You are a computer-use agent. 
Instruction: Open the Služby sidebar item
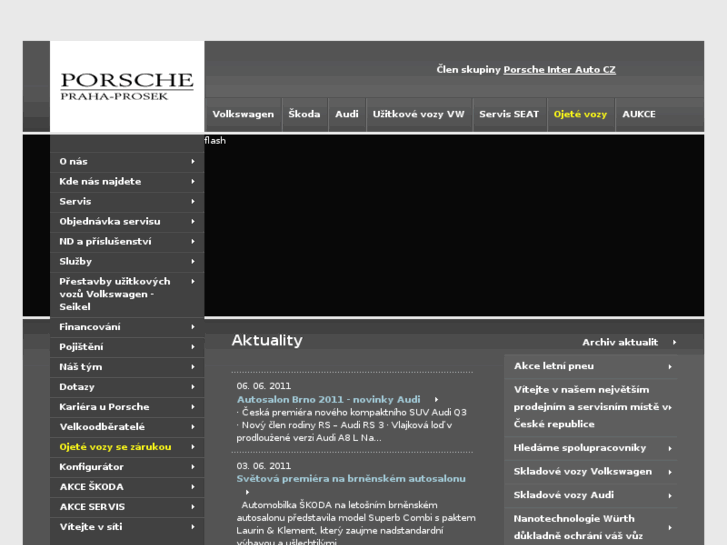click(127, 261)
